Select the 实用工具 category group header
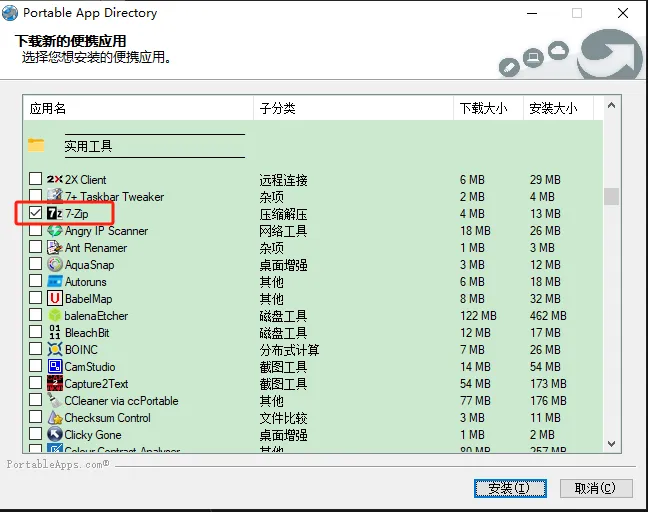Screen dimensions: 648x512 tap(88, 146)
